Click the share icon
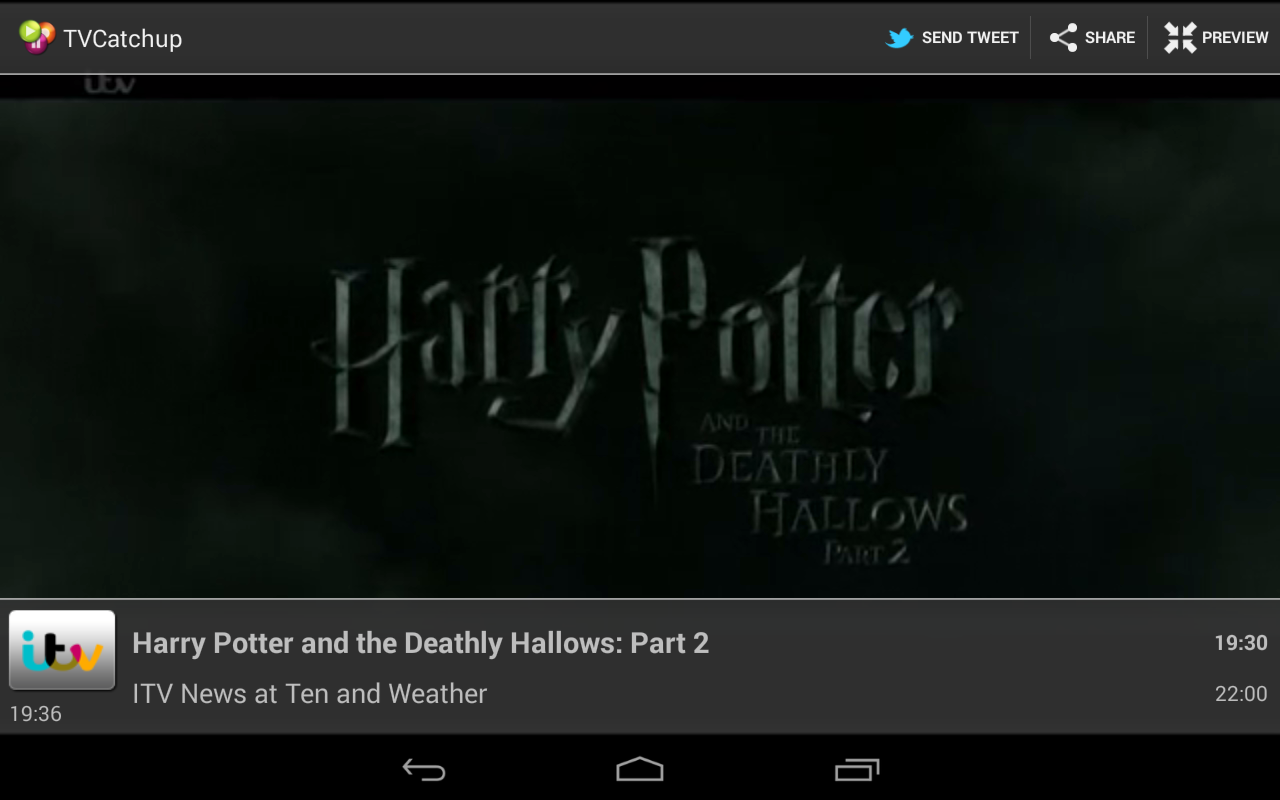Image resolution: width=1280 pixels, height=800 pixels. pyautogui.click(x=1063, y=38)
